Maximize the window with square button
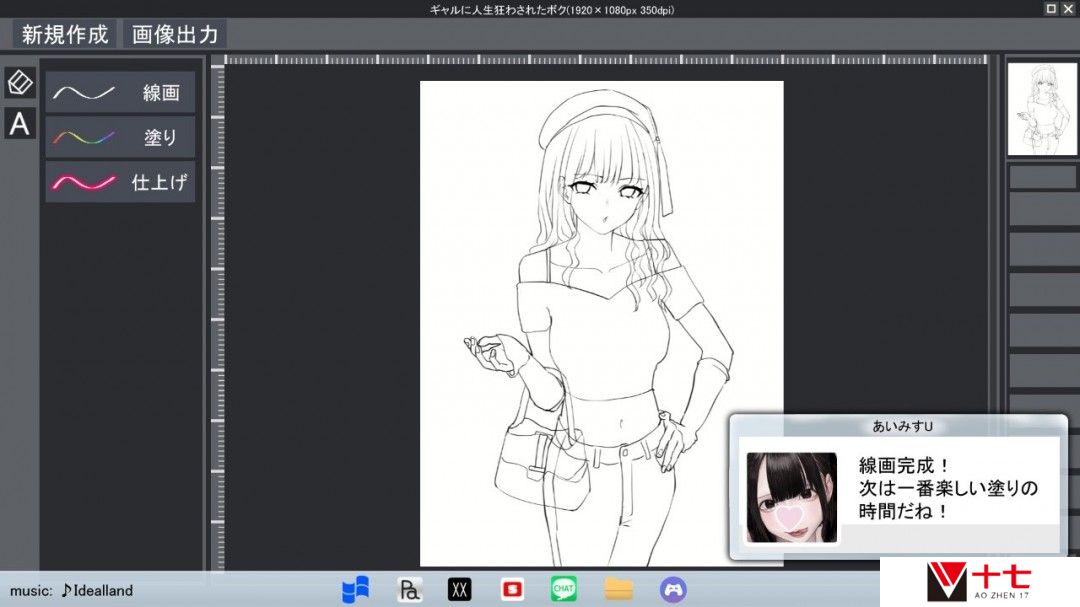Viewport: 1080px width, 607px height. [1051, 9]
